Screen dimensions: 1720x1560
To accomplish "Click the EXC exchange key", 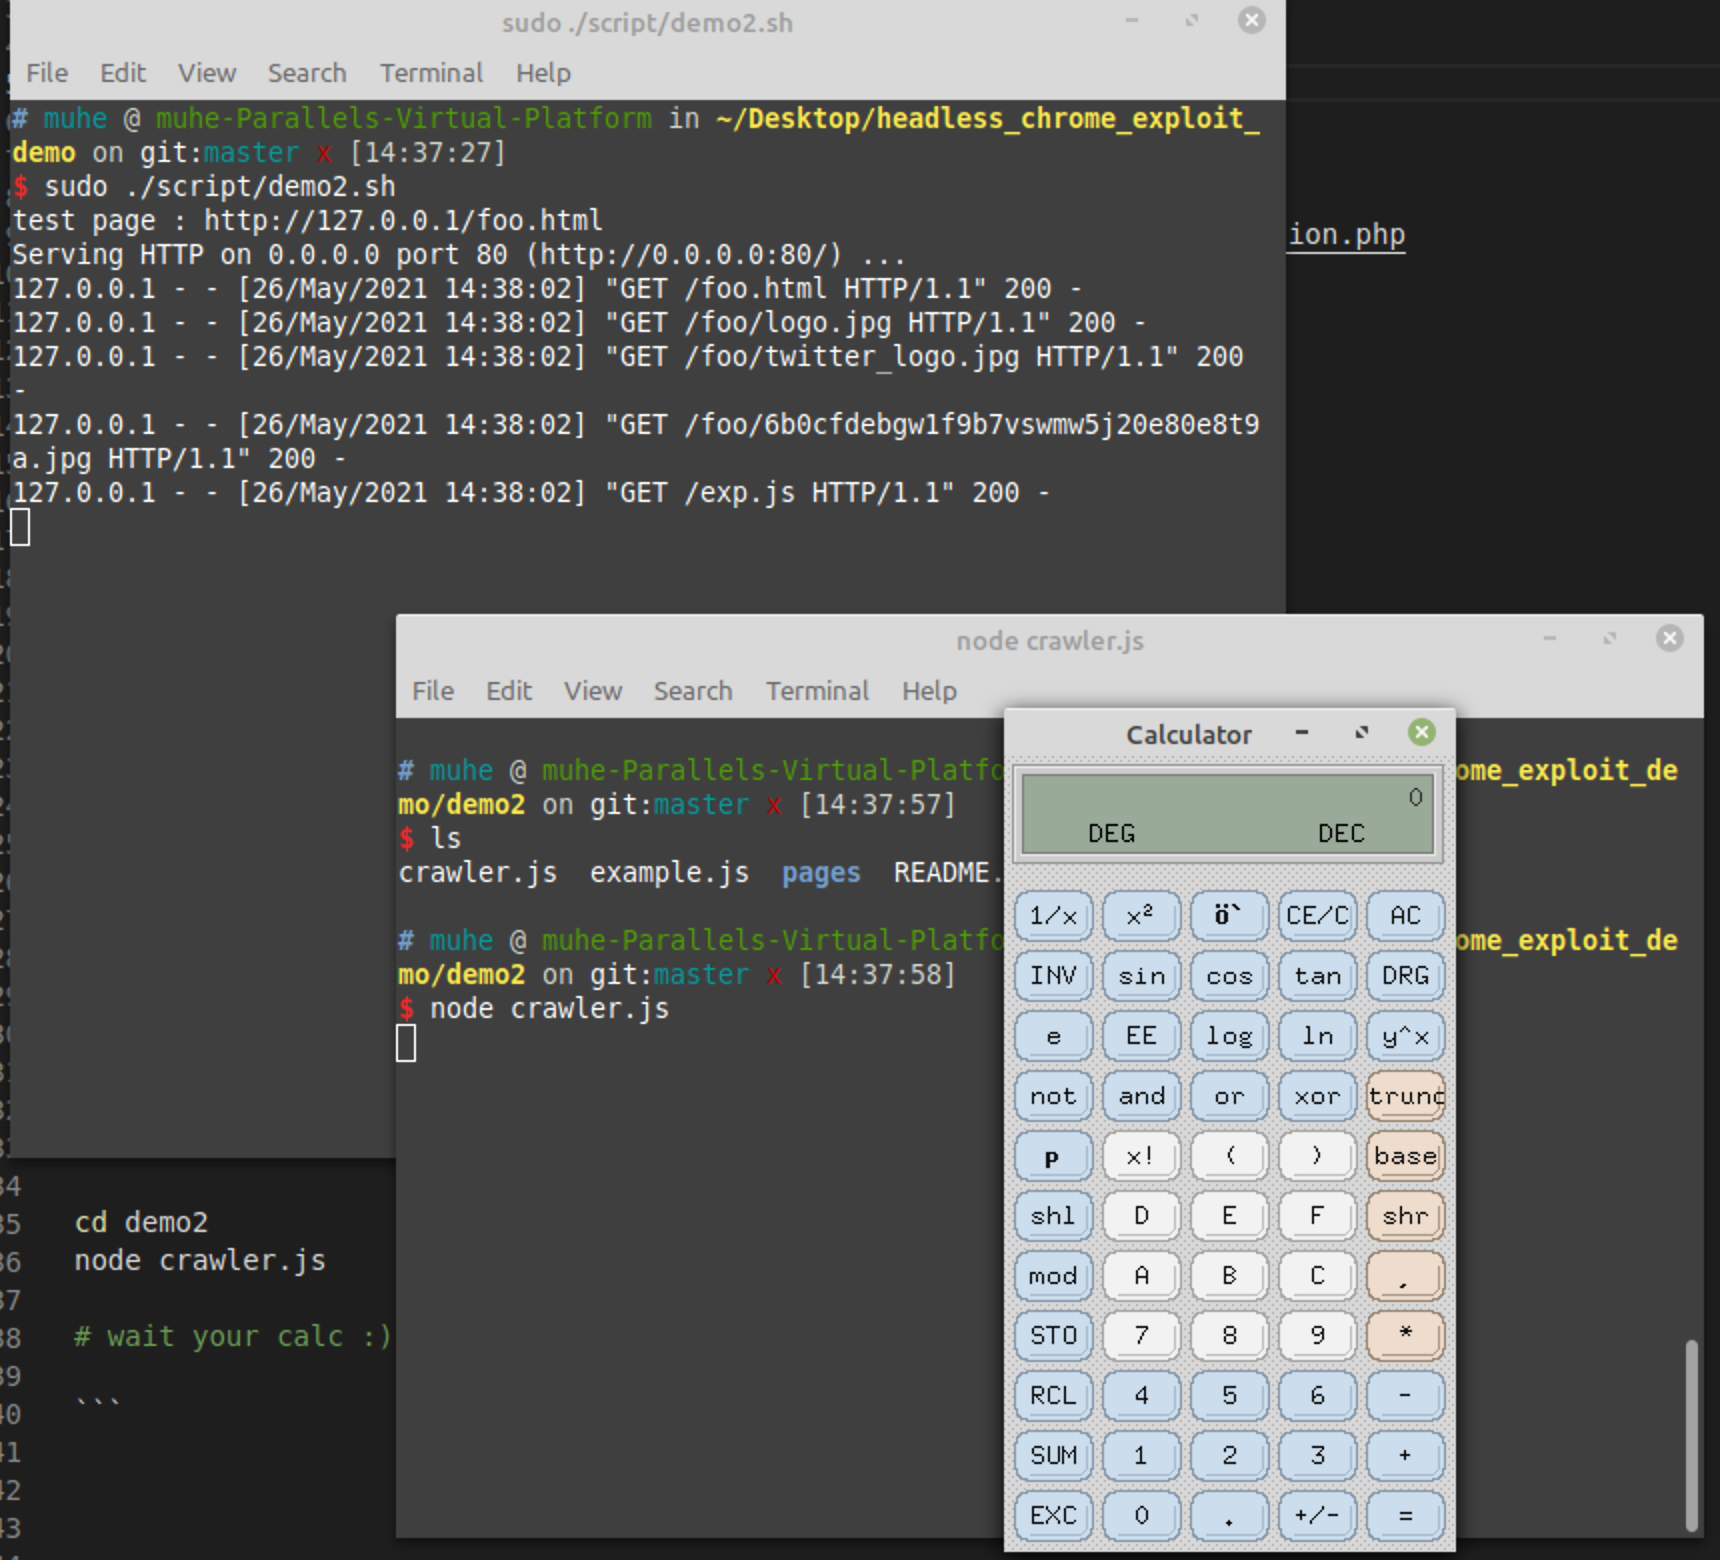I will click(1053, 1516).
